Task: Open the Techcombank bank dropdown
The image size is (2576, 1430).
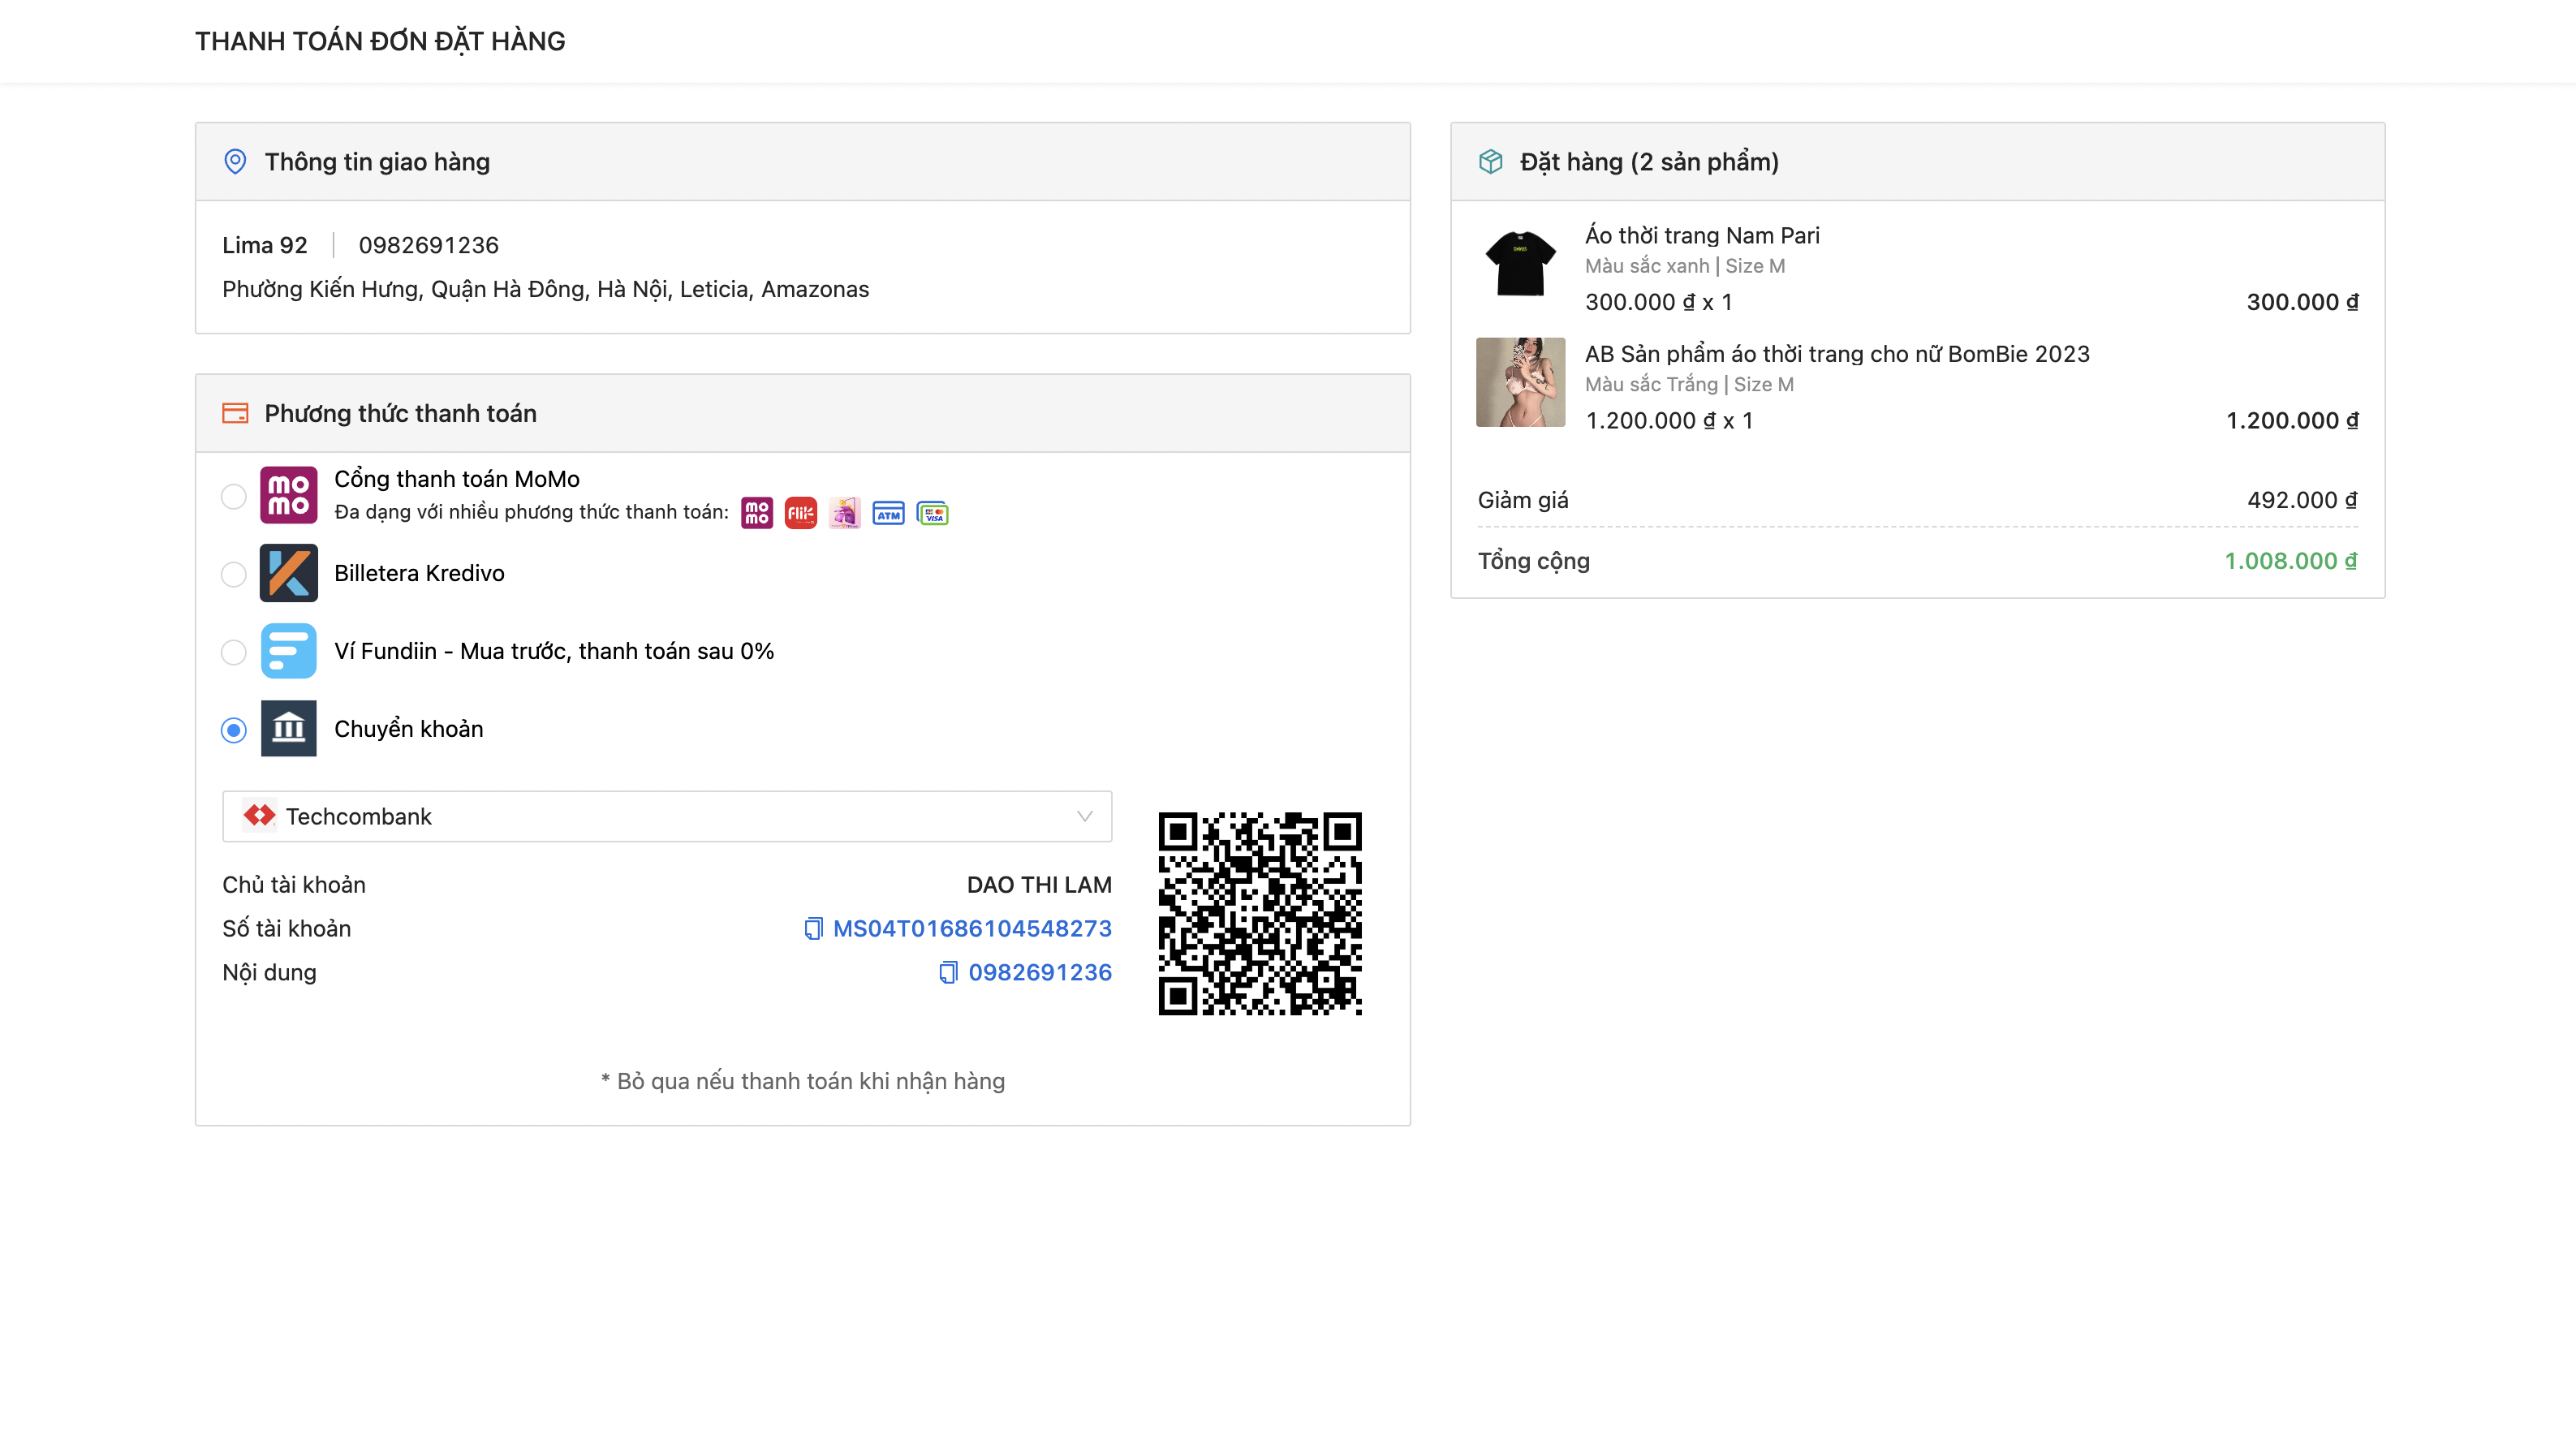Action: coord(666,817)
